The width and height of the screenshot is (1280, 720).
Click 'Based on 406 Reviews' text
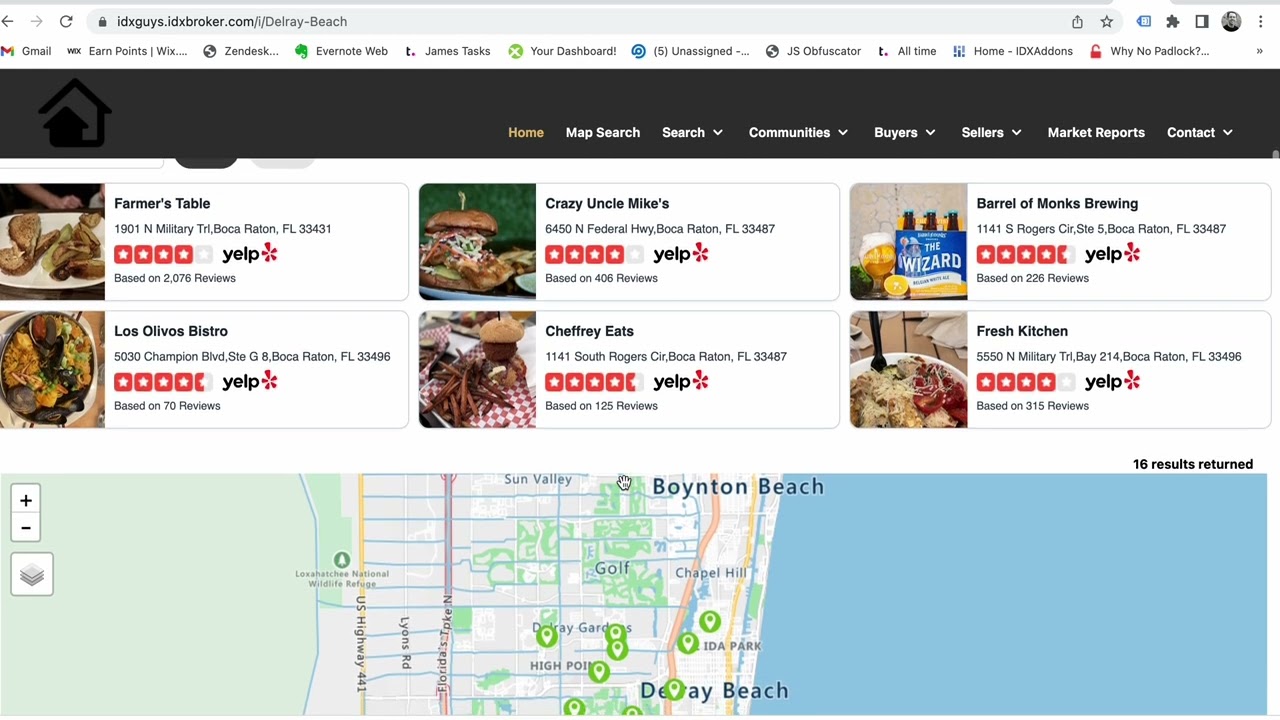pos(601,278)
